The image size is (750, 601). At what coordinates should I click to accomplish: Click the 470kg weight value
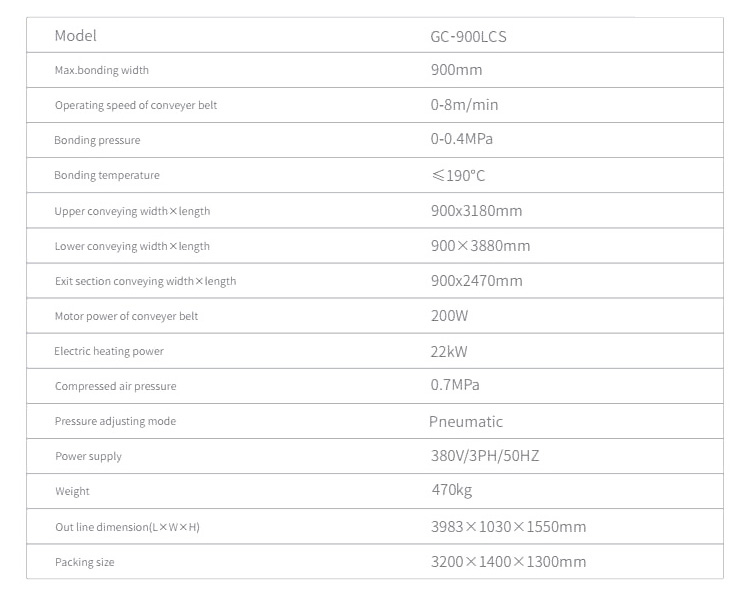[x=452, y=490]
